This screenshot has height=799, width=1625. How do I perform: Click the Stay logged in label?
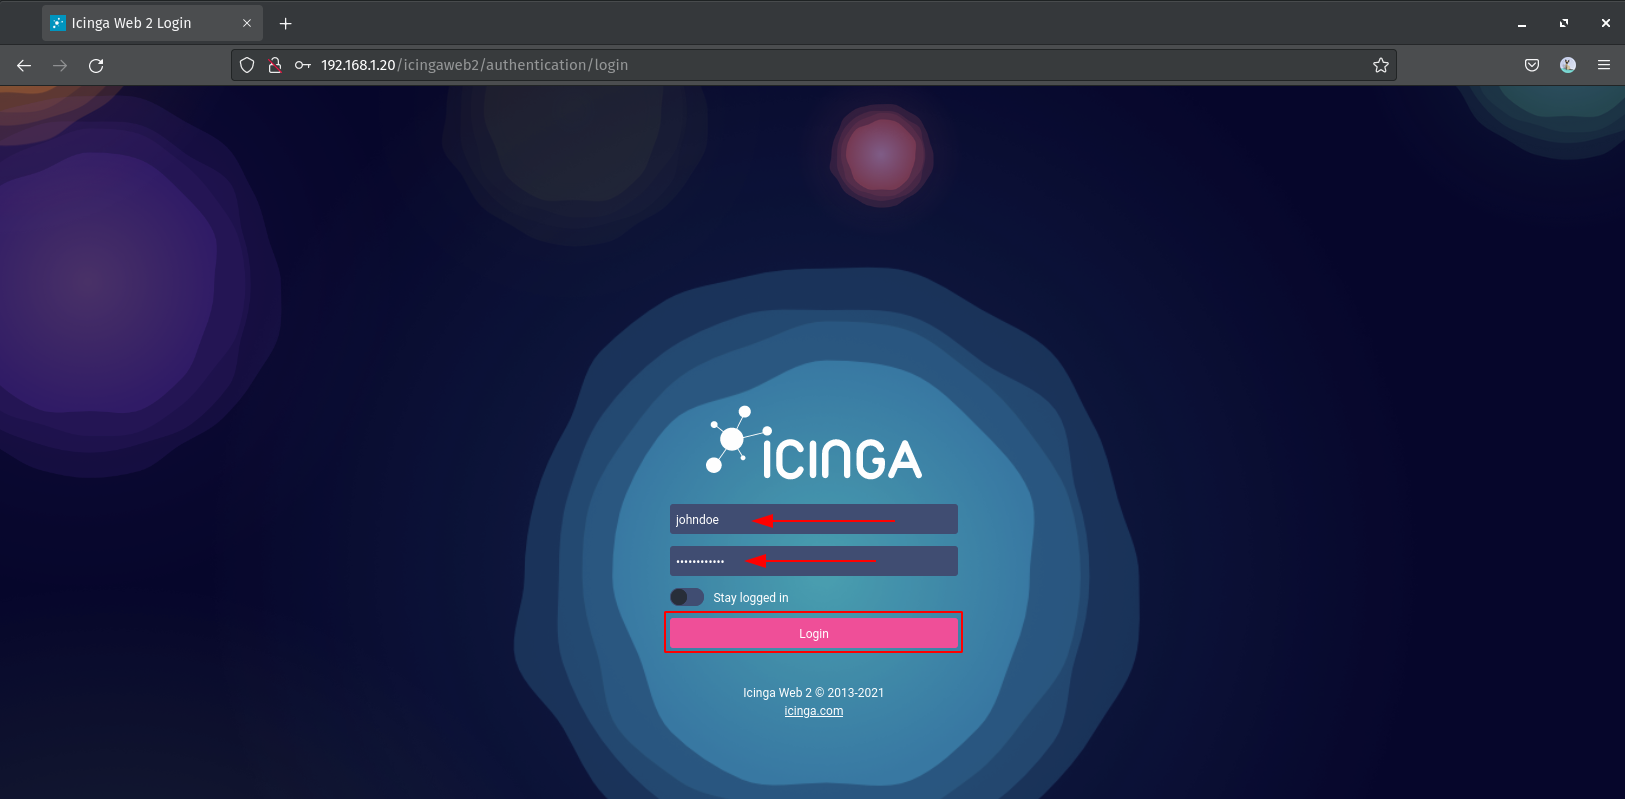[751, 598]
